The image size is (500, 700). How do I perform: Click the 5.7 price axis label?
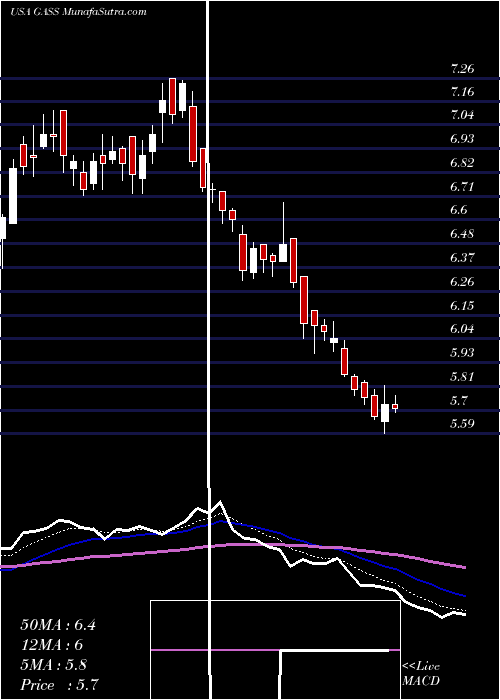point(459,401)
